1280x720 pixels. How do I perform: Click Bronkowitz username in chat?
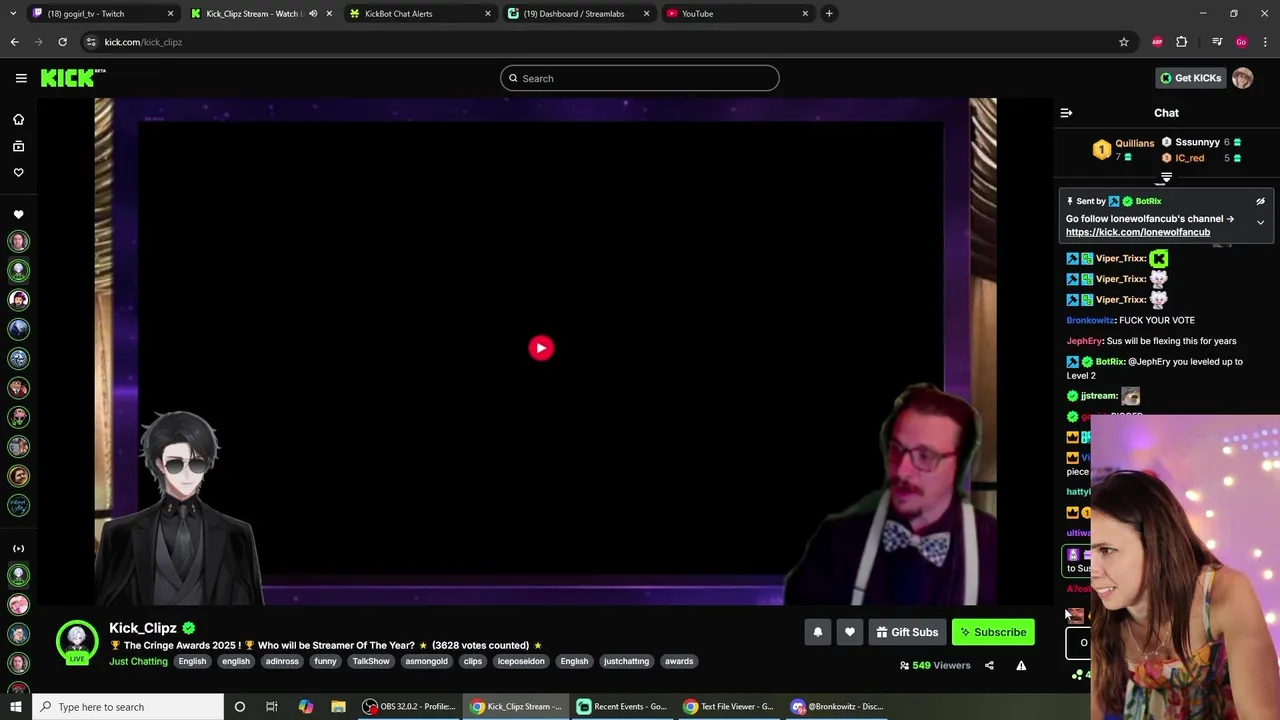click(x=1090, y=320)
